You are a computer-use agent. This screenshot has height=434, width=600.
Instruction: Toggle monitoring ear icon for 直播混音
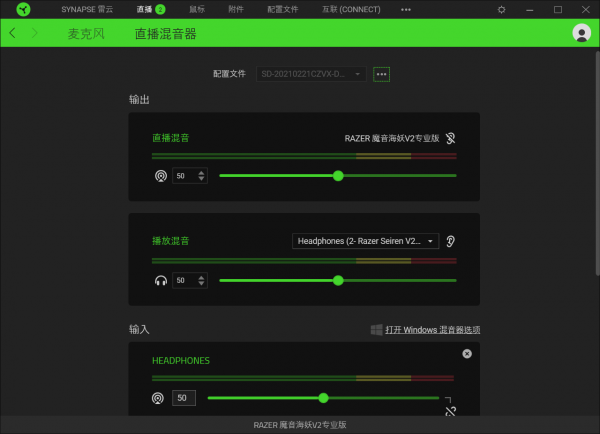(x=450, y=138)
